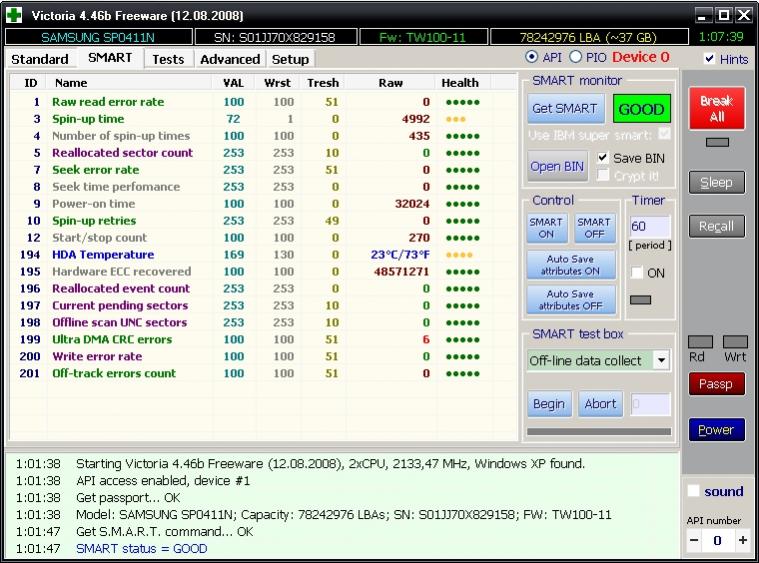Toggle the Crypt it checkbox
Image resolution: width=759 pixels, height=563 pixels.
pos(602,175)
